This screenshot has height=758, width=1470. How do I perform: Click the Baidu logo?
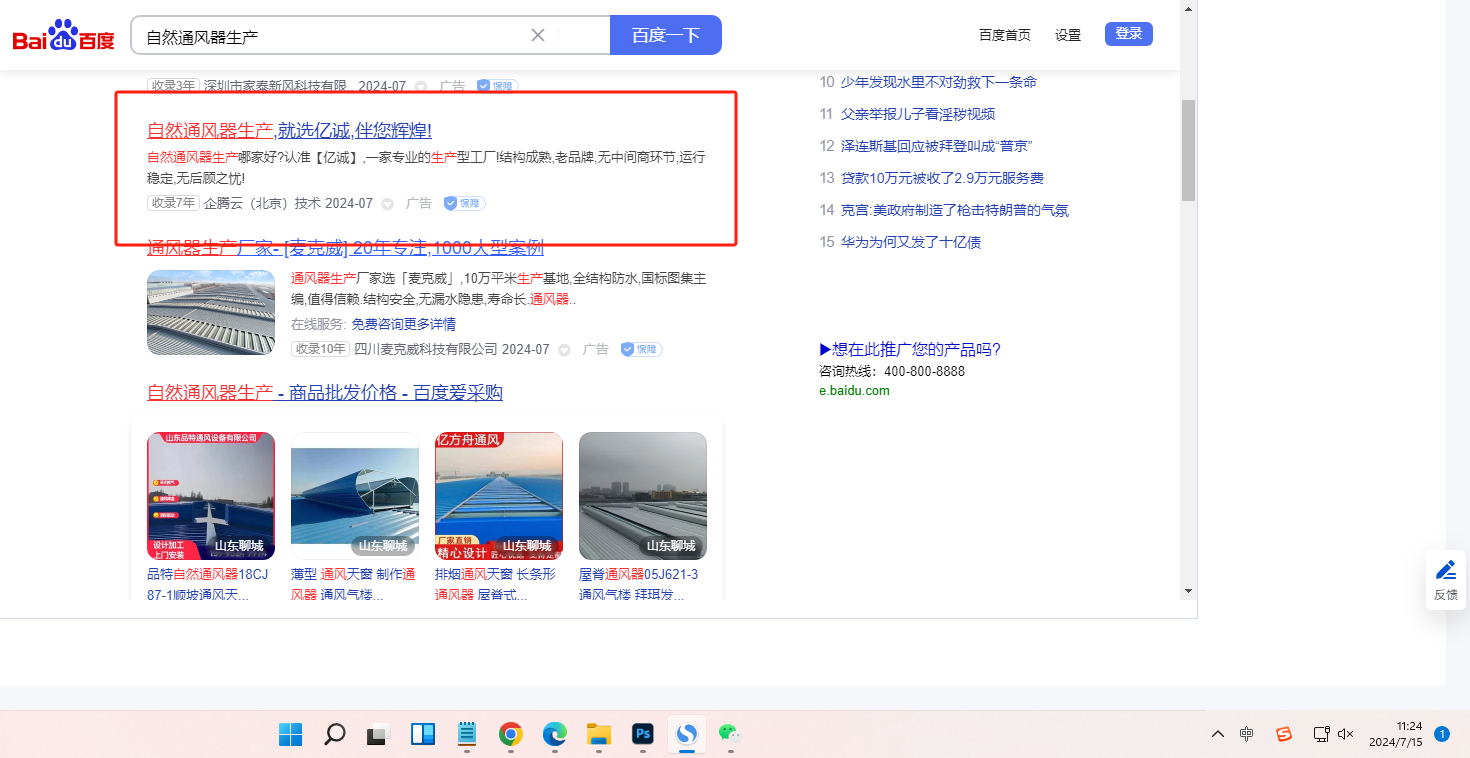(x=63, y=36)
